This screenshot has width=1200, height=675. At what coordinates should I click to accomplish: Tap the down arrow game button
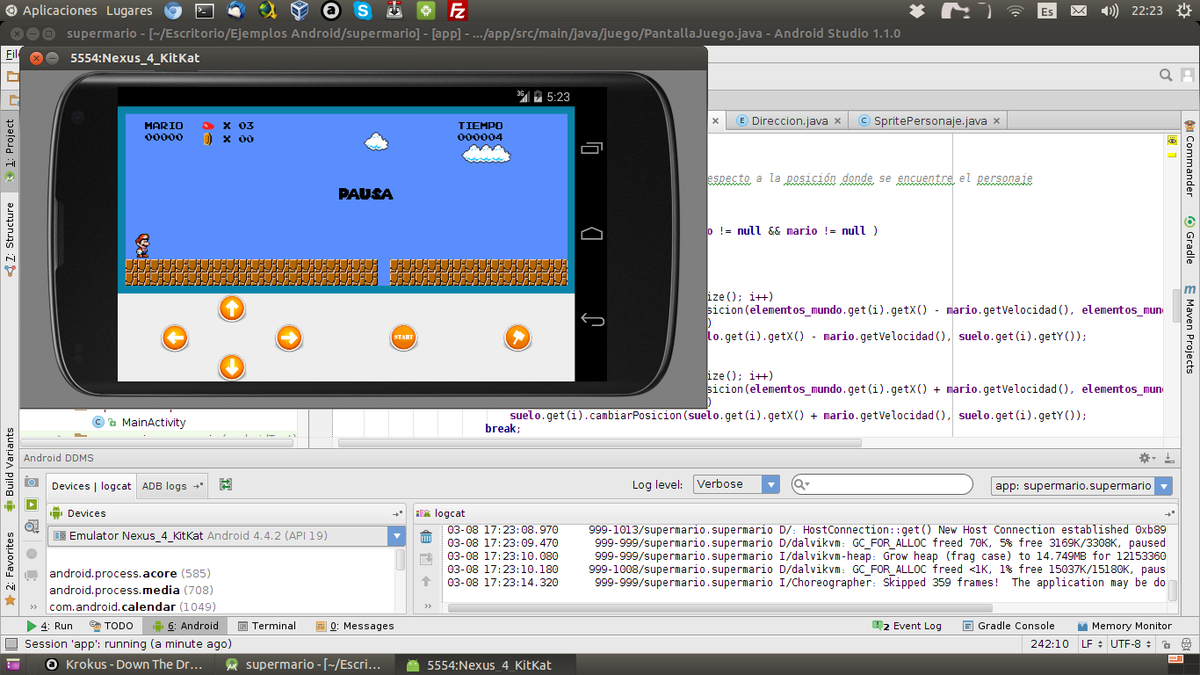click(232, 367)
